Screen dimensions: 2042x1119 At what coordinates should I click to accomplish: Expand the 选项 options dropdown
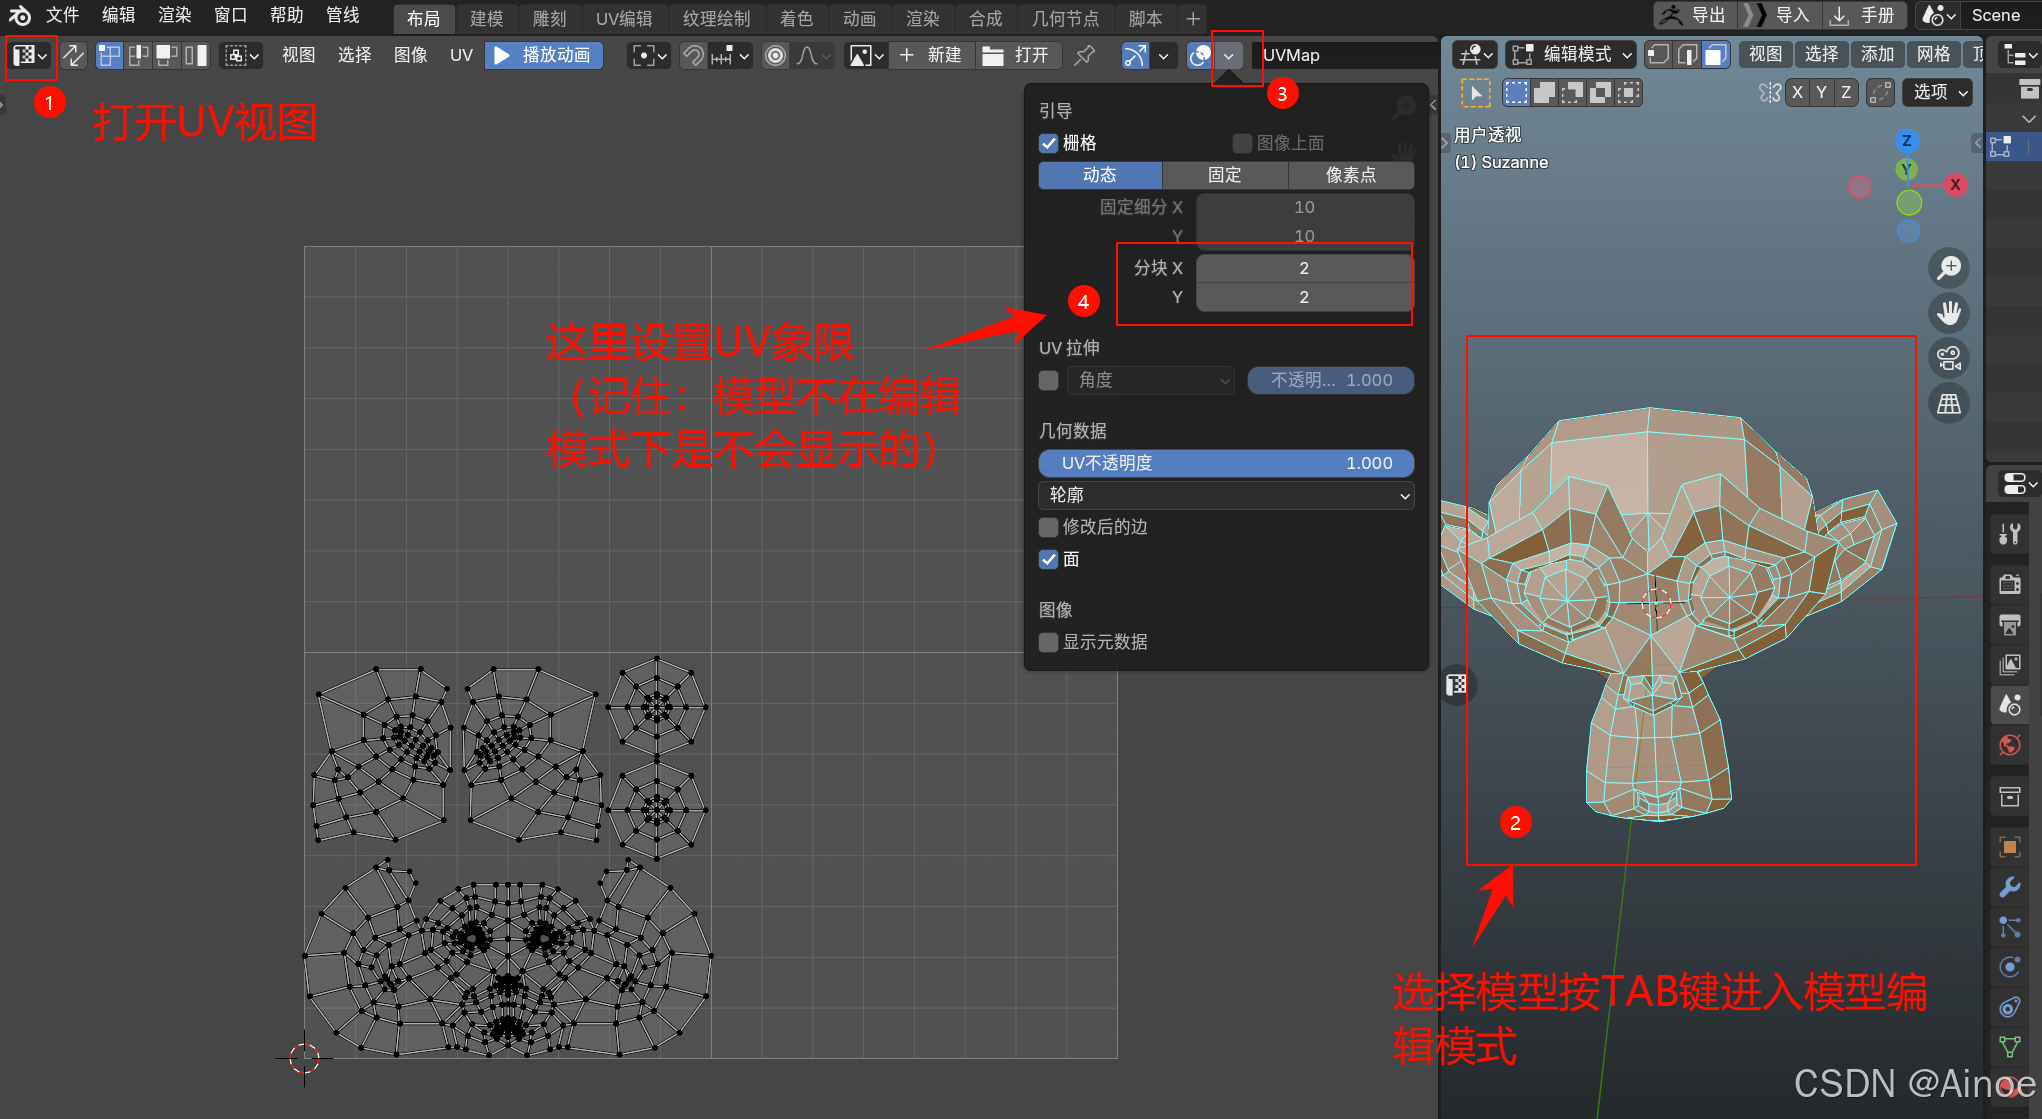tap(1938, 92)
